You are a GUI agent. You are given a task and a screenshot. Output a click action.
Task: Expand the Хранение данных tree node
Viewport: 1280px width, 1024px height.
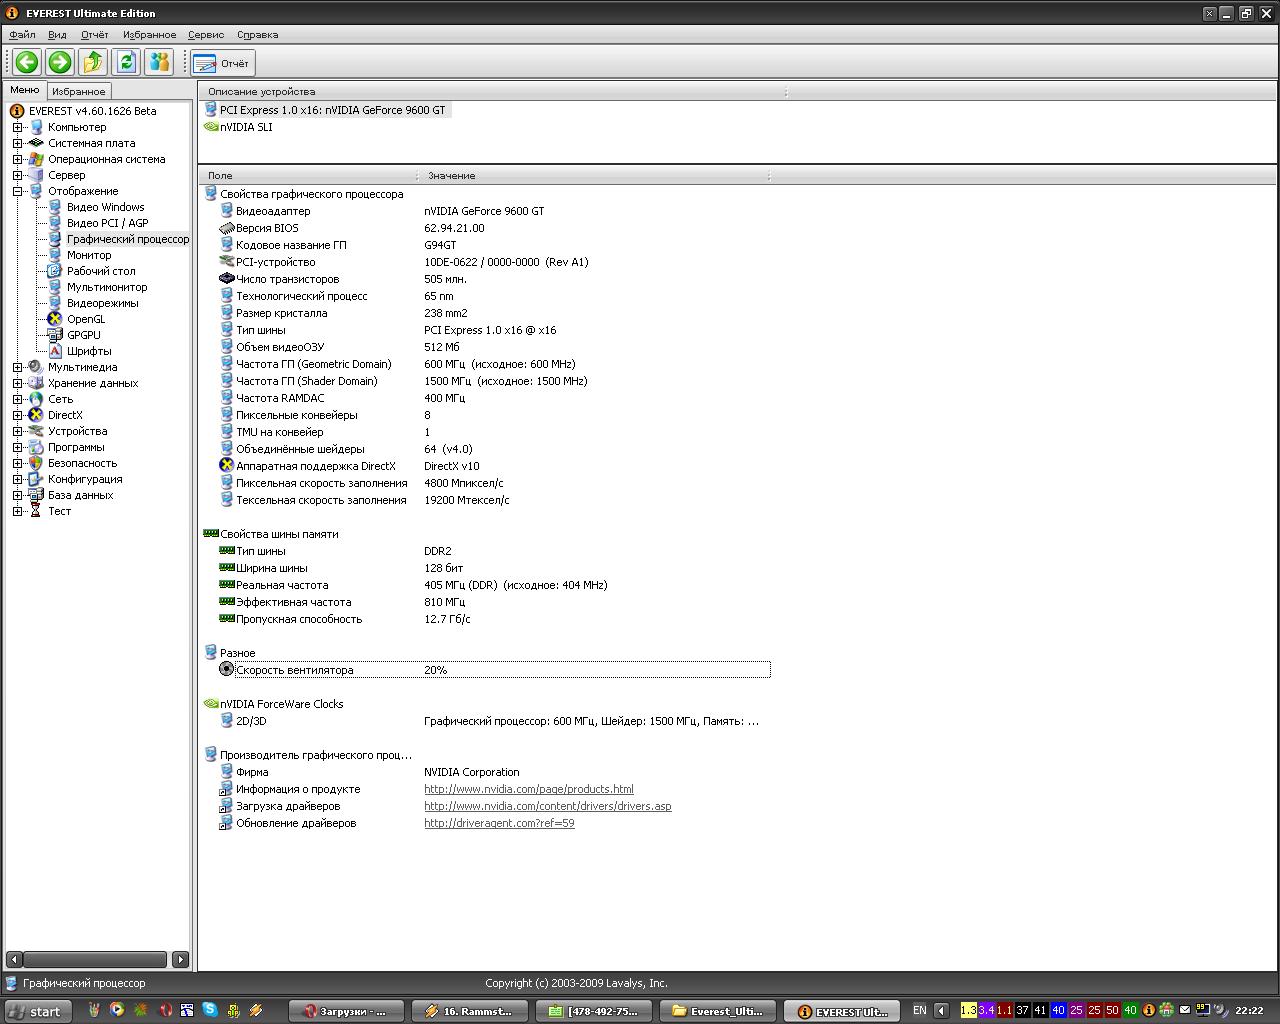17,383
